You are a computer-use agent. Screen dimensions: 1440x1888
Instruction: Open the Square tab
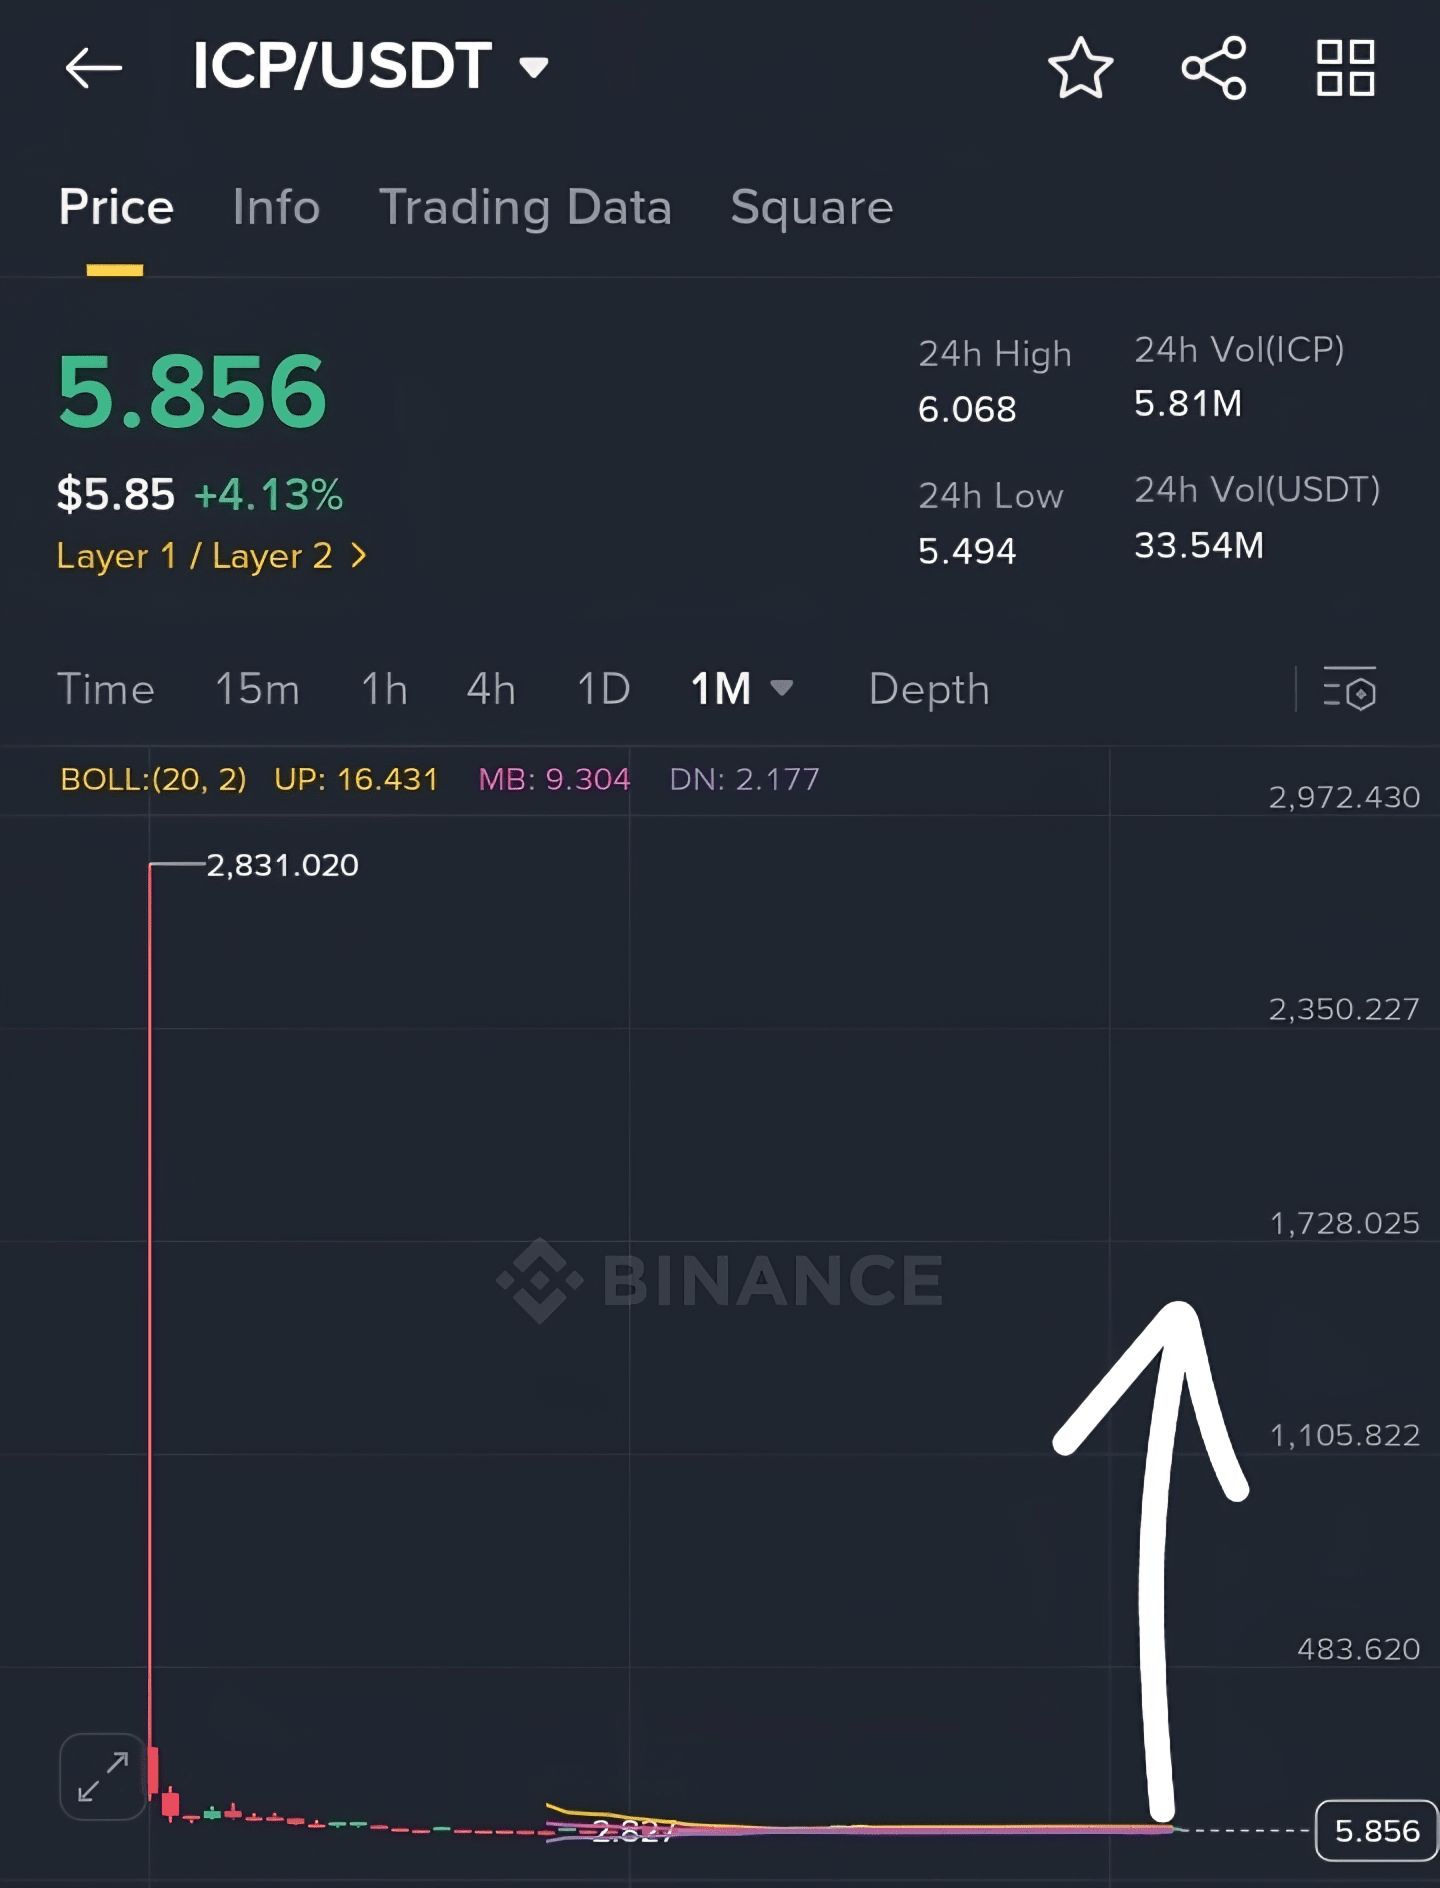[x=812, y=207]
